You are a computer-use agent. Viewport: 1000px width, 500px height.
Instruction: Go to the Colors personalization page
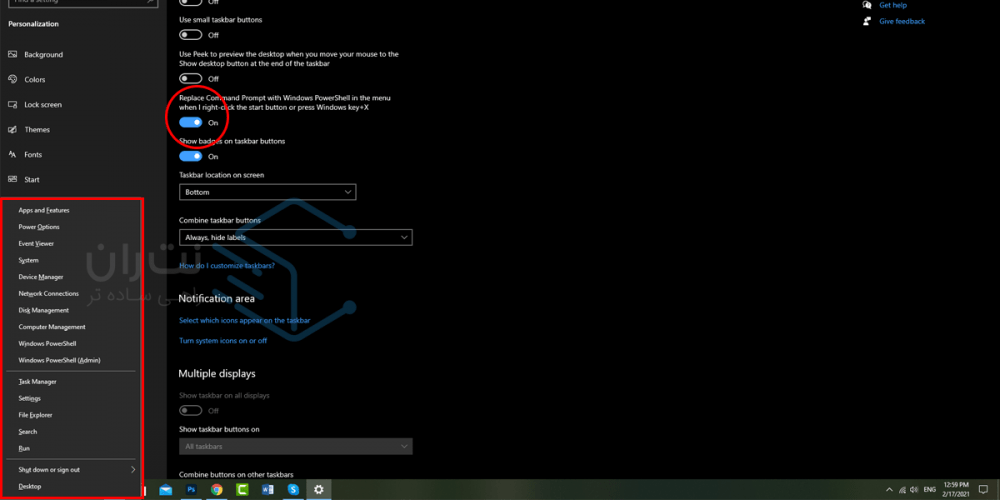35,80
